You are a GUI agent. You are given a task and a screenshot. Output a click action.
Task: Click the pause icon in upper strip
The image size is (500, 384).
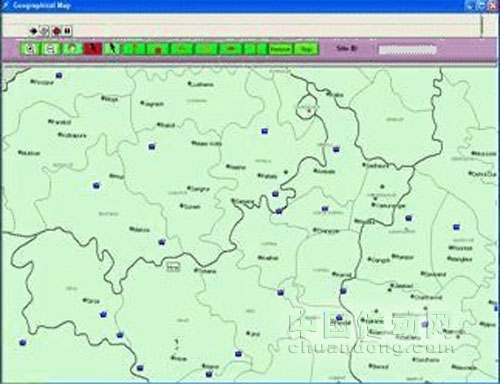[x=67, y=31]
